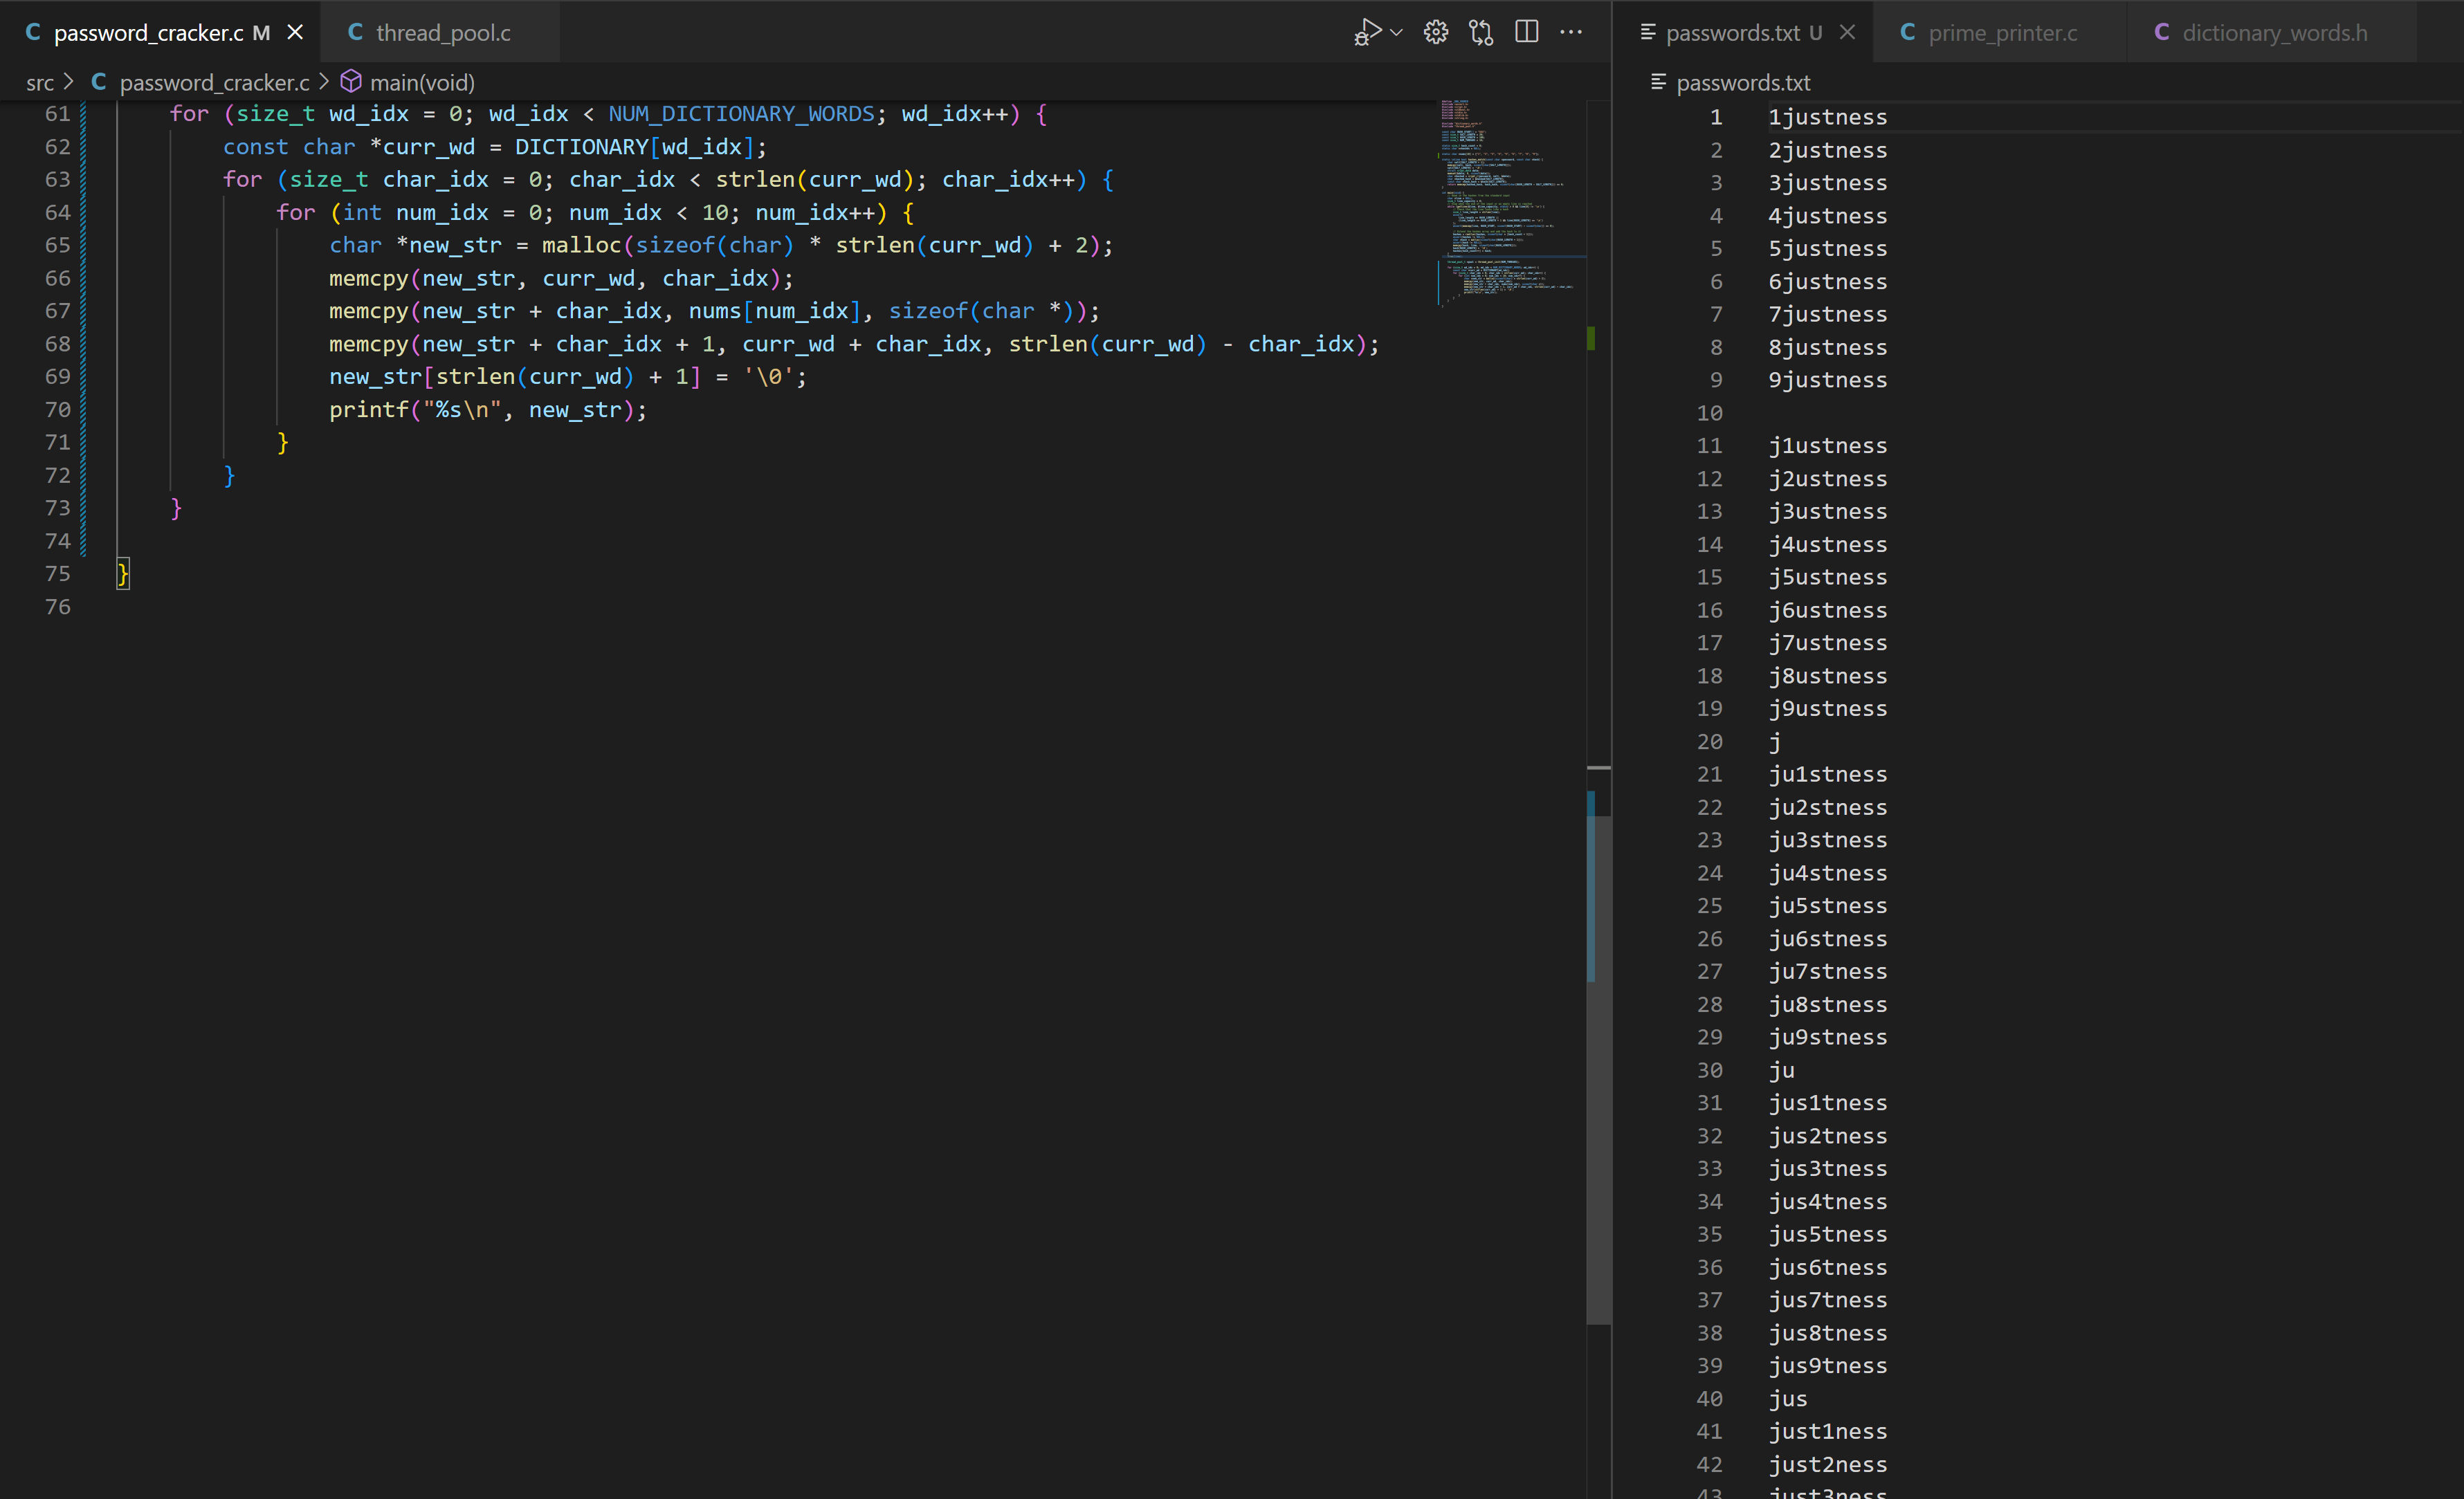The width and height of the screenshot is (2464, 1499).
Task: Click line number 20 in passwords.txt gutter
Action: tap(1709, 741)
